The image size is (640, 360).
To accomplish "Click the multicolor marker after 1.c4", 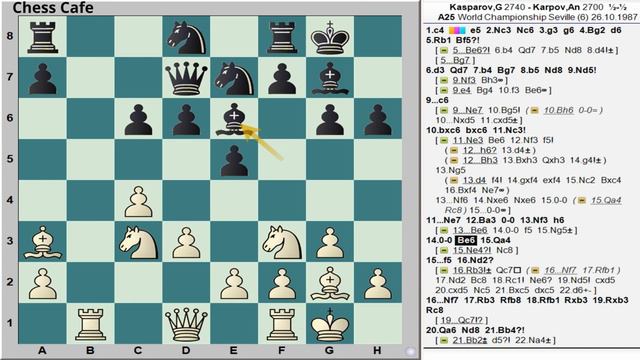I will (457, 30).
